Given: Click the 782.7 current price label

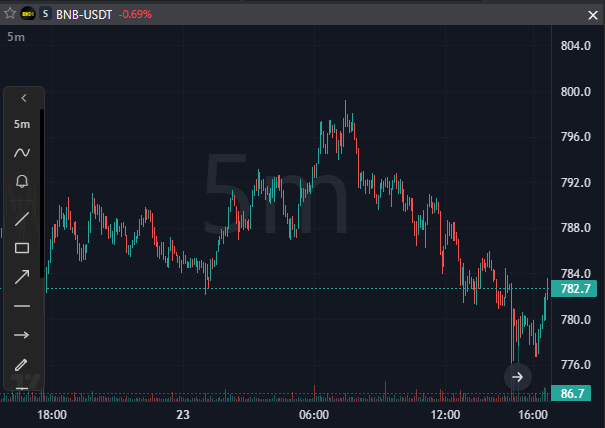Looking at the screenshot, I should point(574,289).
